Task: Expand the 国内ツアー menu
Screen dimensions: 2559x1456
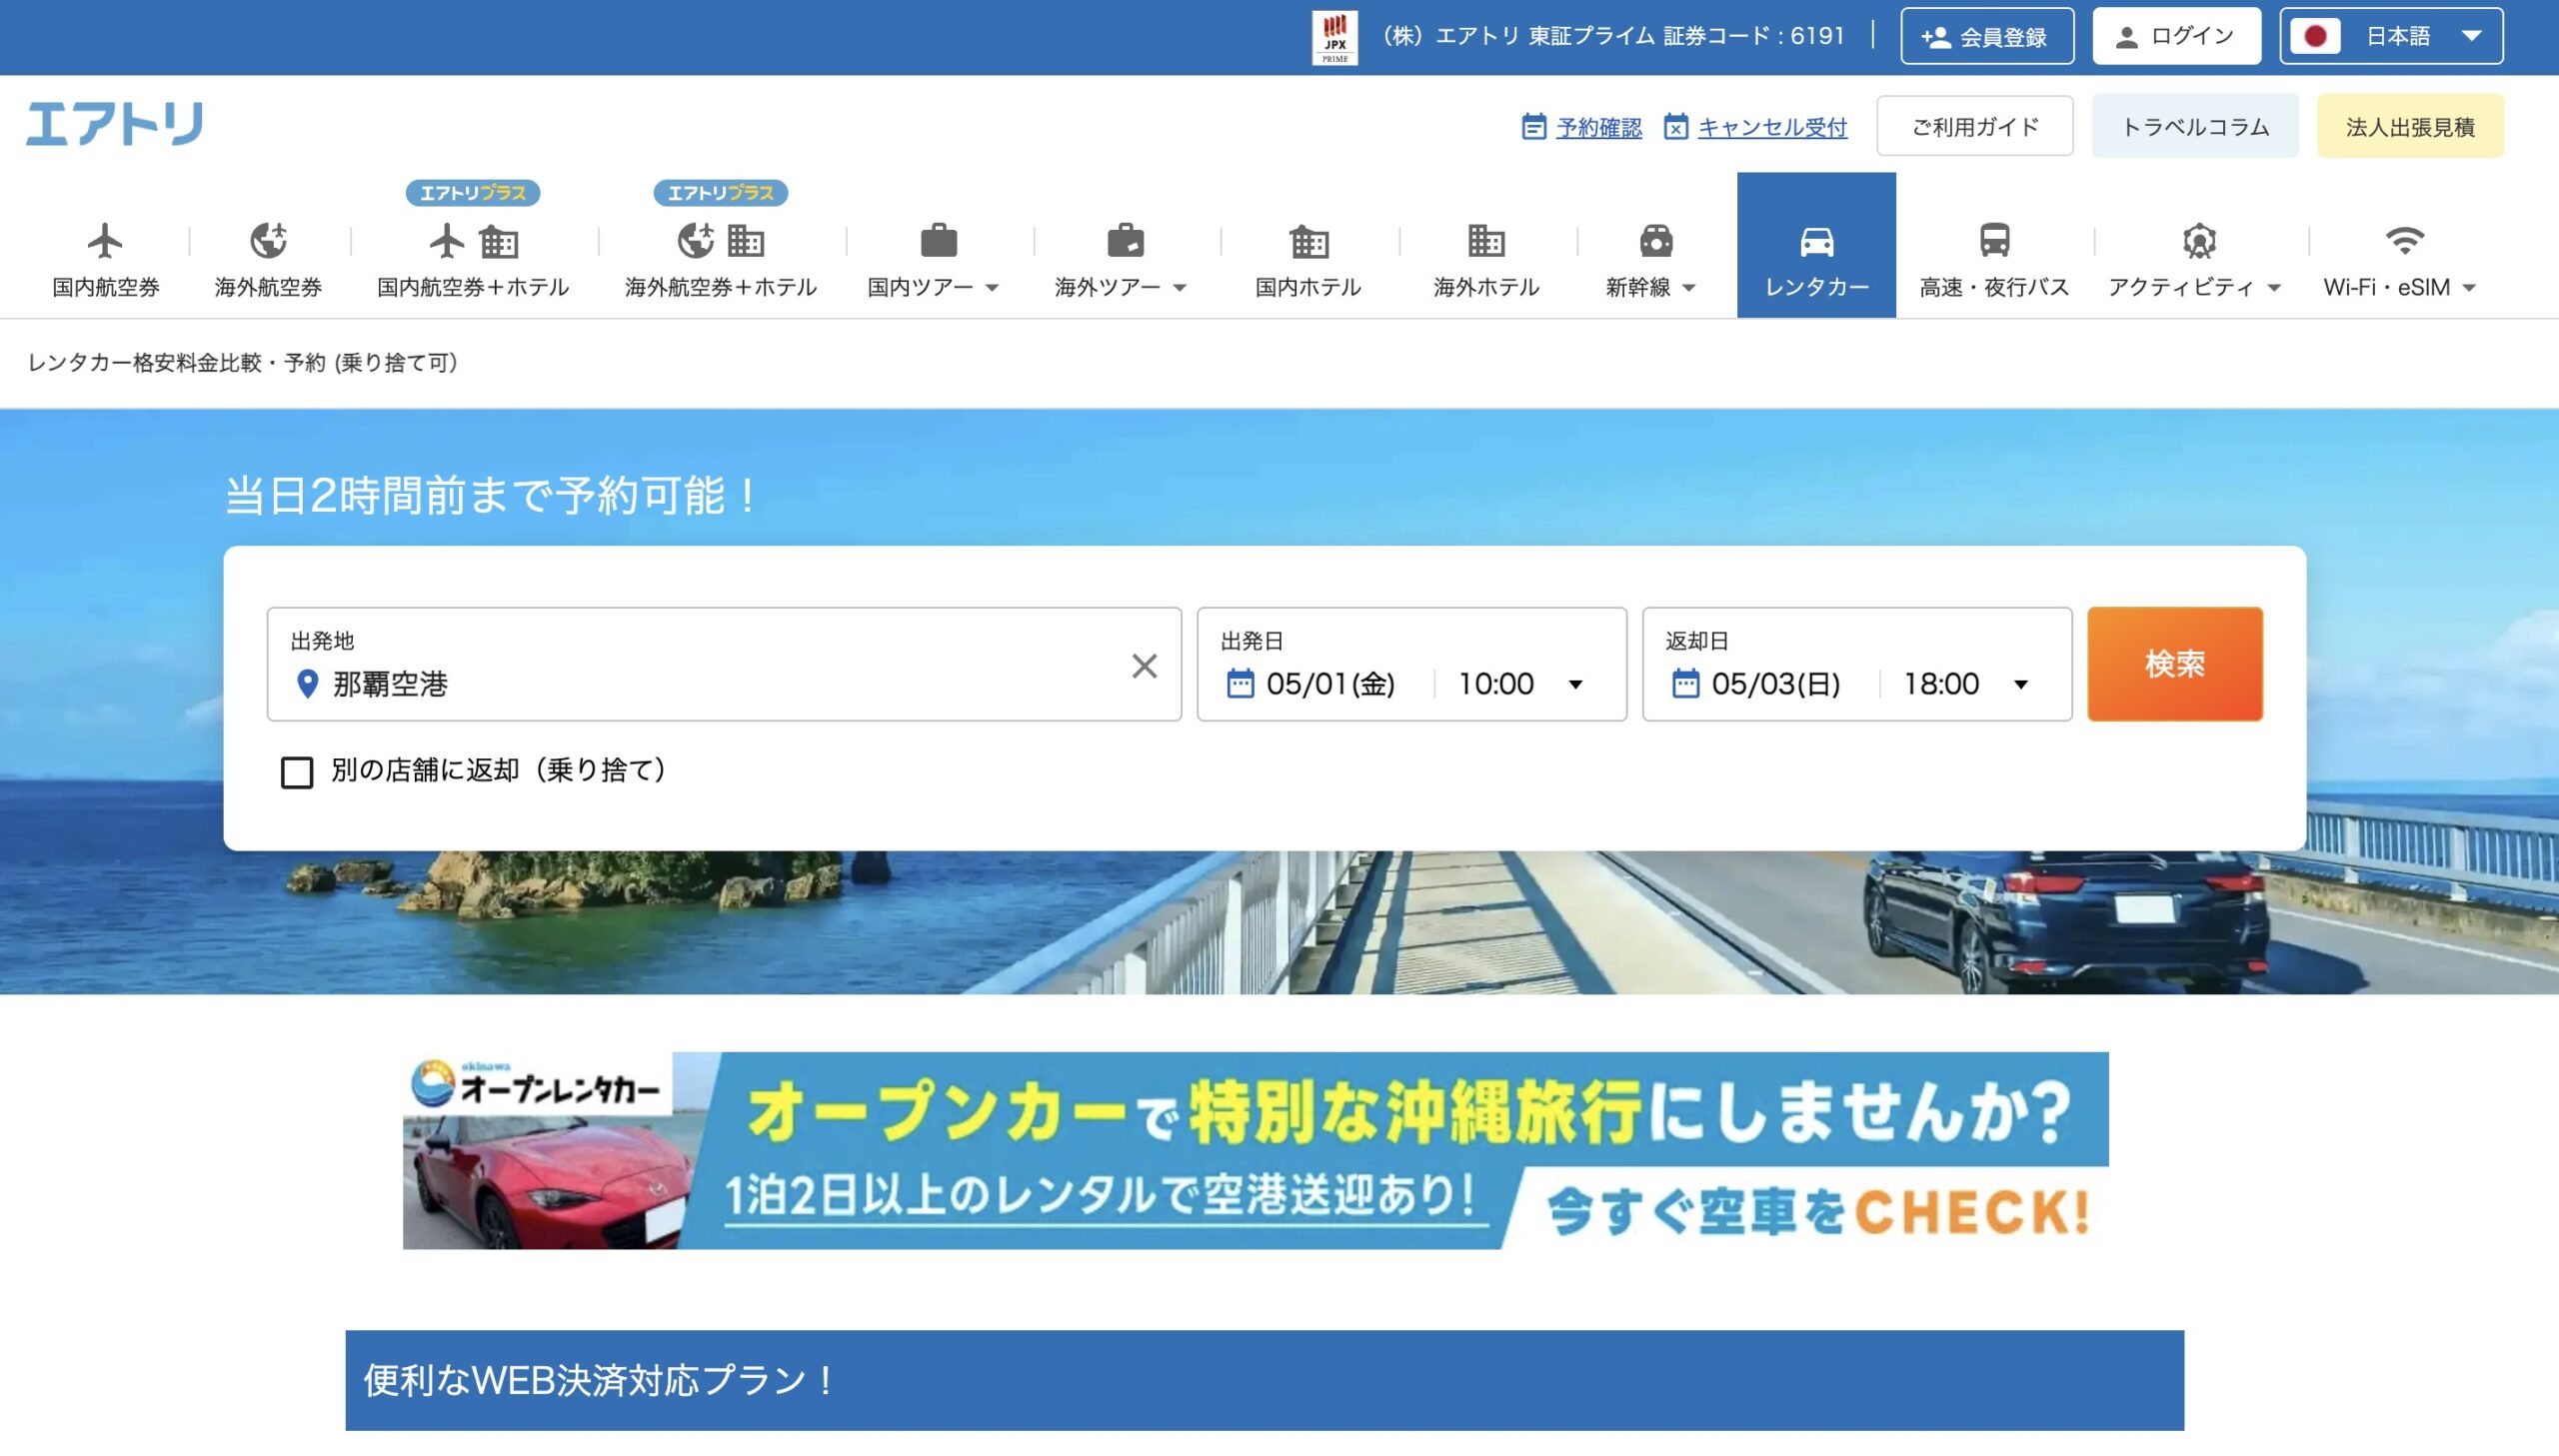Action: 932,287
